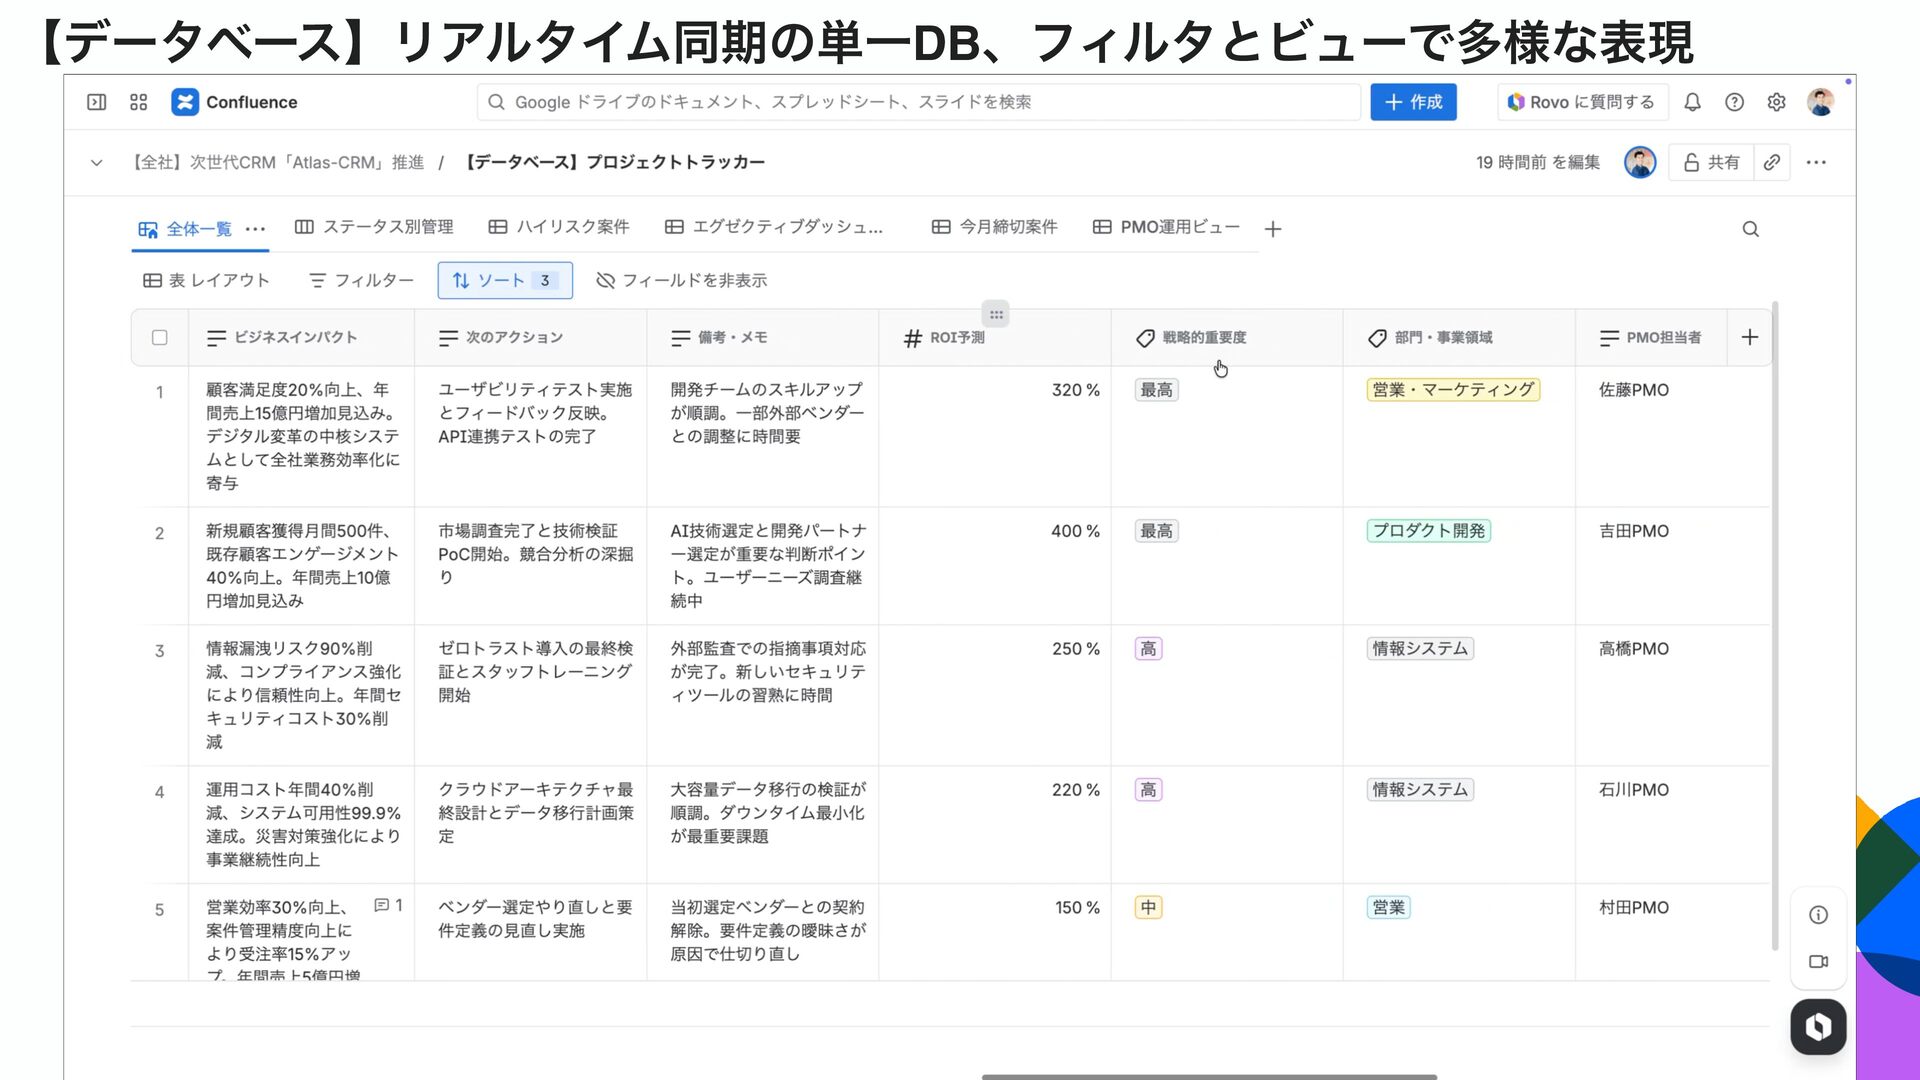Tick the select-all rows checkbox
1920x1080 pixels.
point(160,338)
